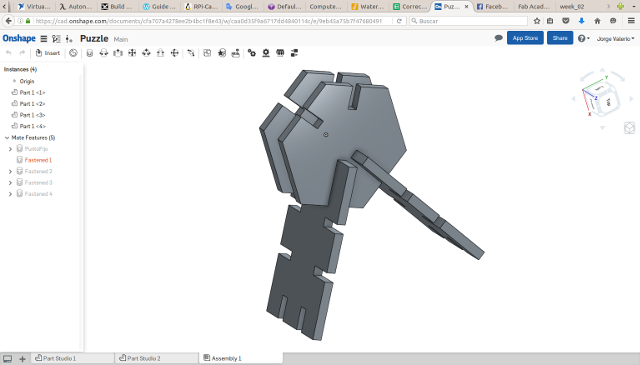Select the Linear relation tool
Image resolution: width=640 pixels, height=365 pixels.
click(x=294, y=53)
